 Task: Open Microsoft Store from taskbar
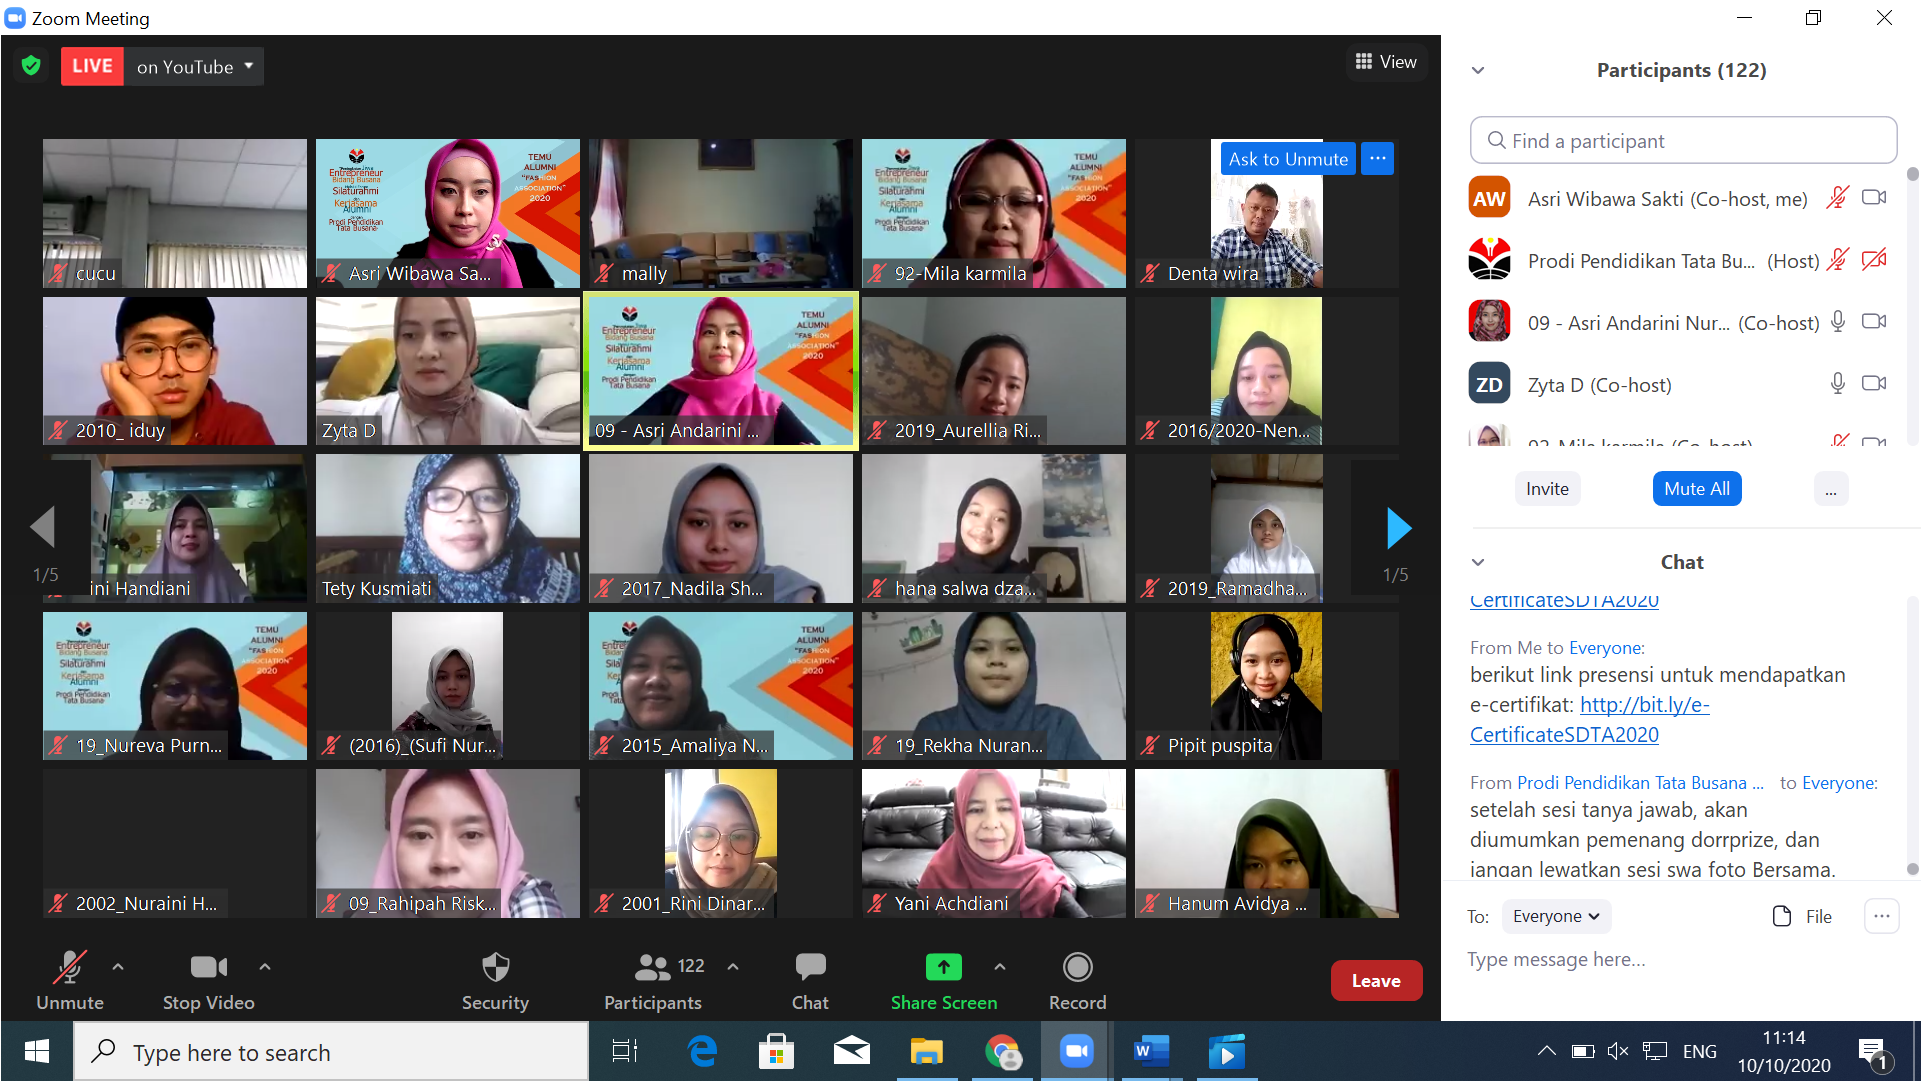tap(776, 1051)
